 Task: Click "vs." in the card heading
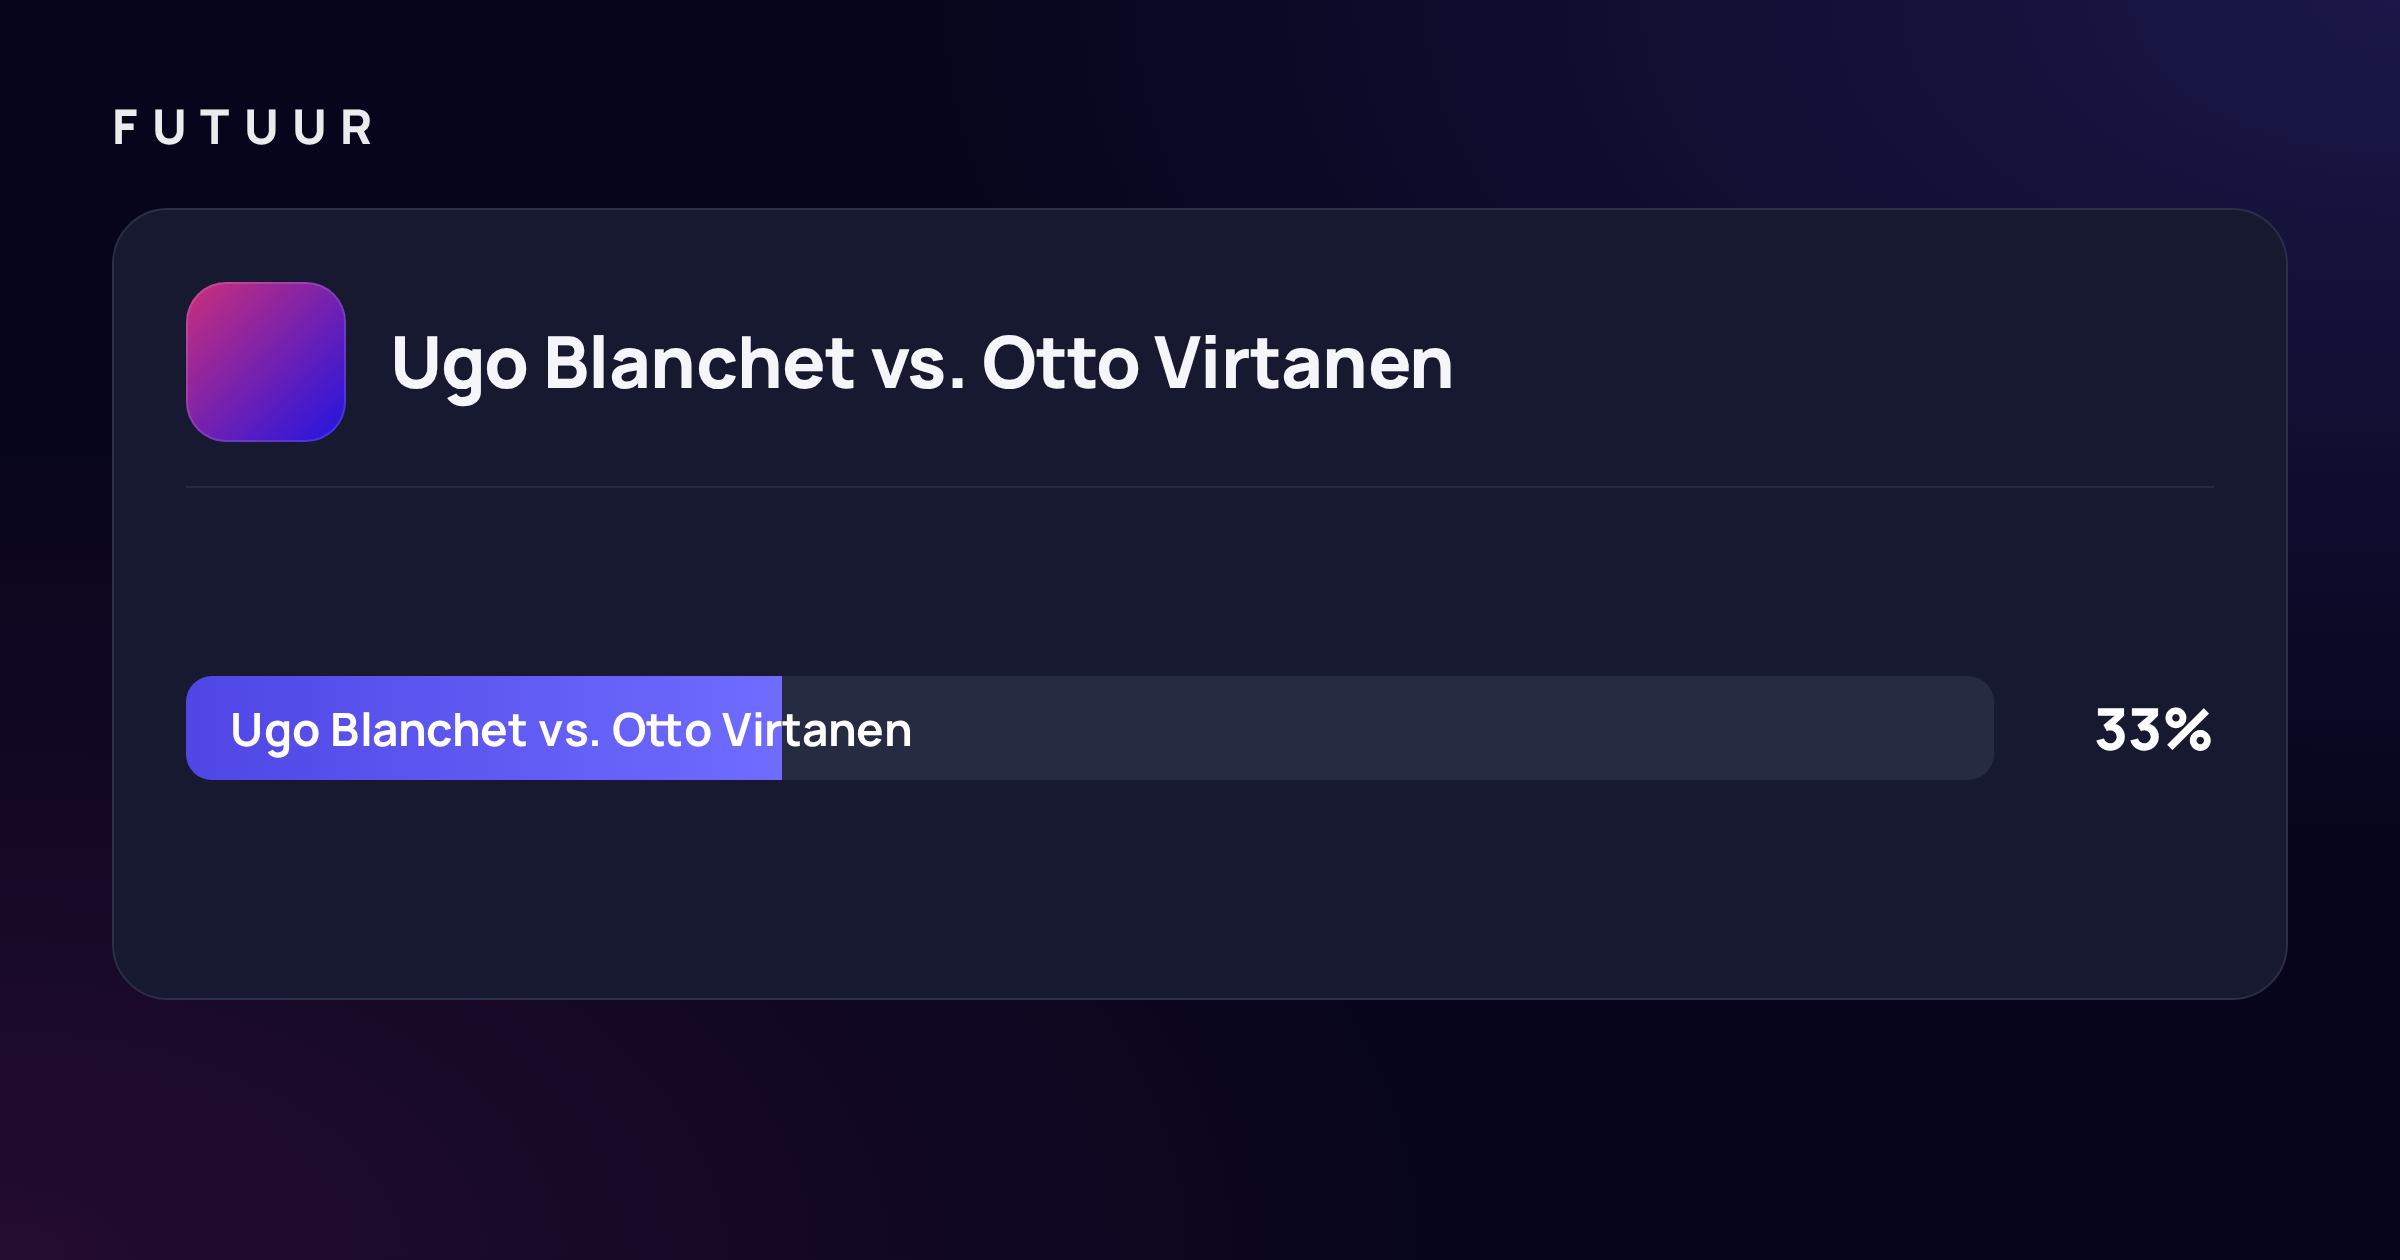(x=919, y=364)
